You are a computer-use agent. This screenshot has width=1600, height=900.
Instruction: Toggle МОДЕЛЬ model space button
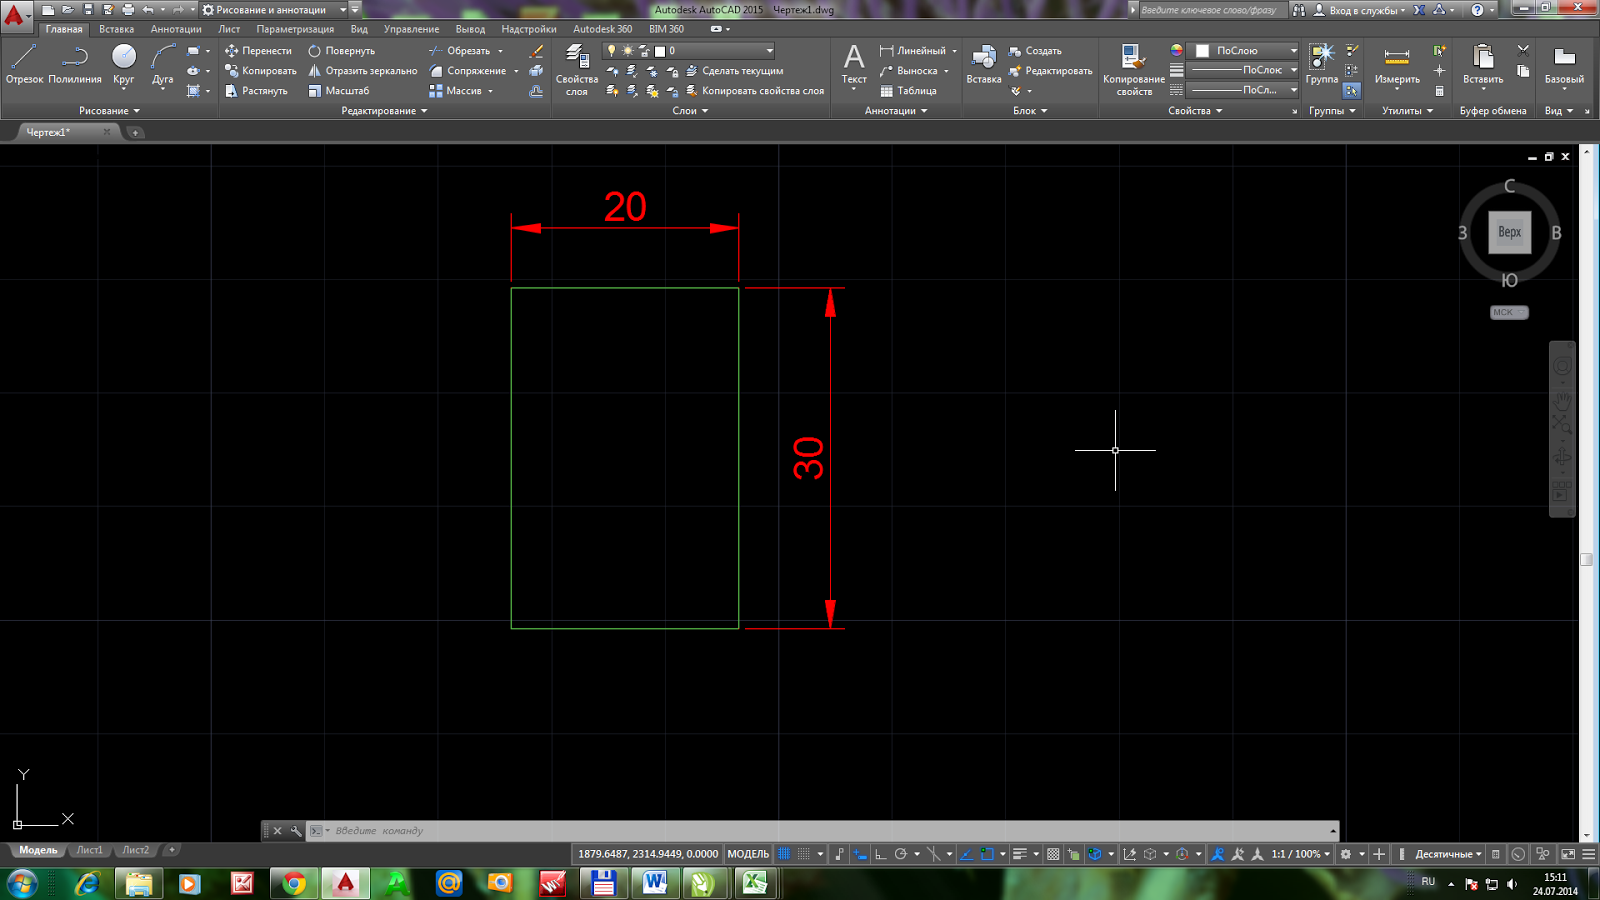[748, 854]
